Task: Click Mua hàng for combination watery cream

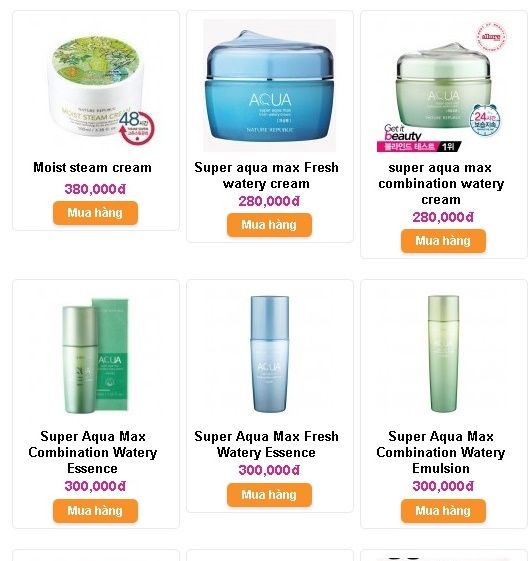Action: click(x=443, y=241)
